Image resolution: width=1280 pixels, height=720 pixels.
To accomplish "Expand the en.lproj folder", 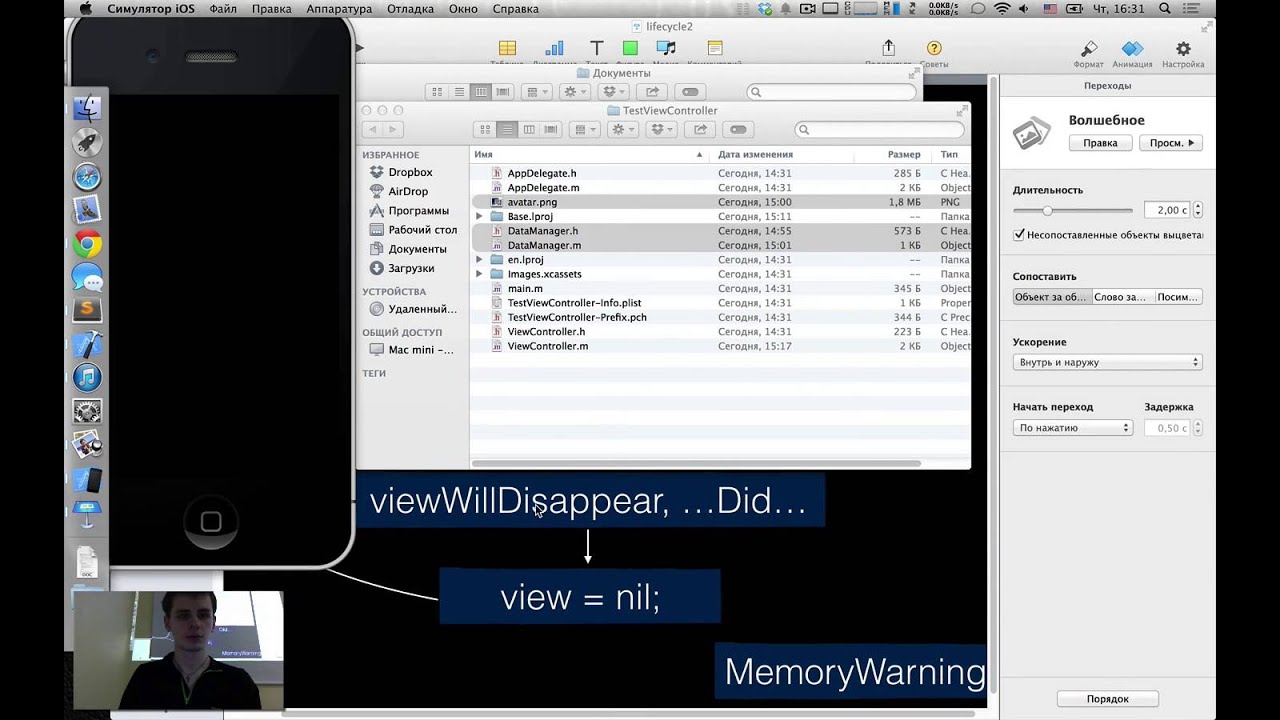I will coord(479,259).
